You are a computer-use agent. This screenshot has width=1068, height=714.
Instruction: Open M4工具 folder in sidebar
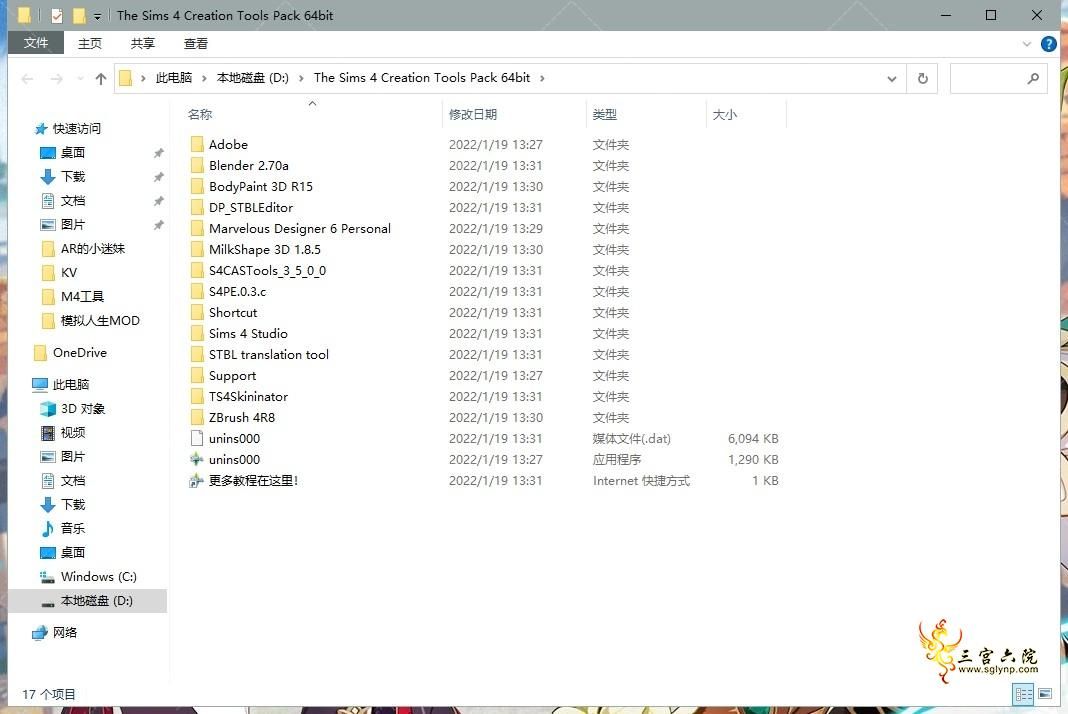82,296
